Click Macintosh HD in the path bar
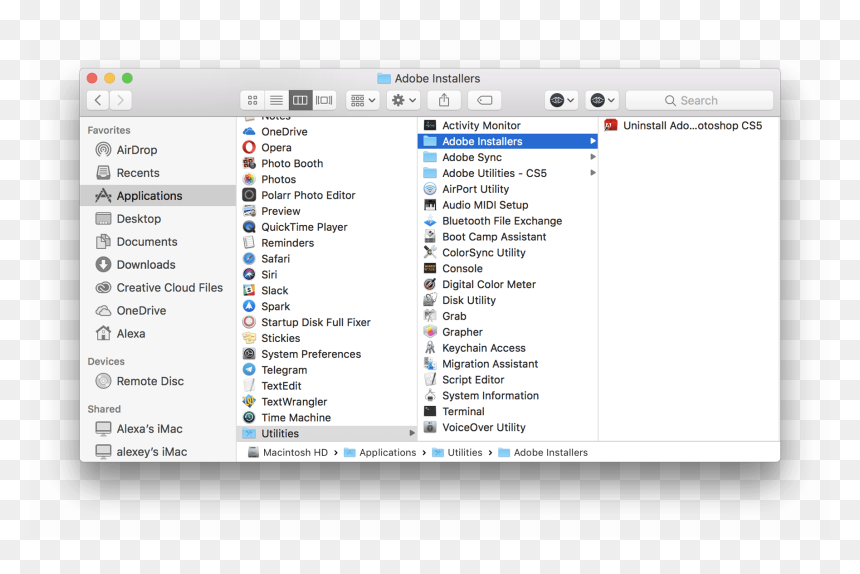Image resolution: width=860 pixels, height=574 pixels. (x=288, y=452)
